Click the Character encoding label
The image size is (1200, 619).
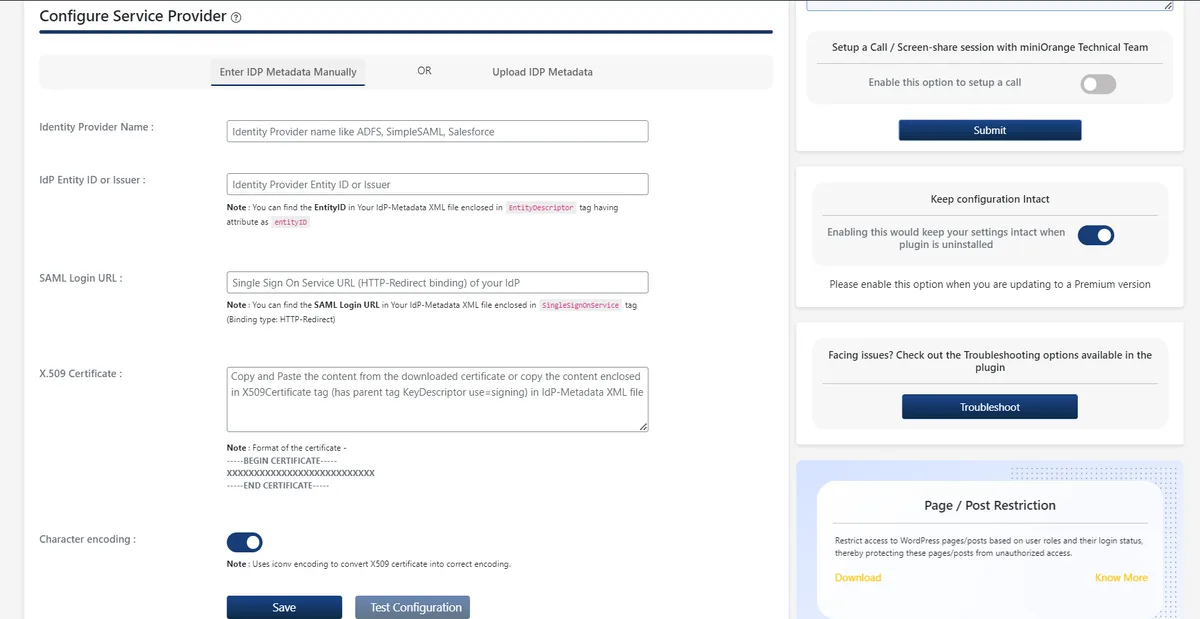coord(87,539)
